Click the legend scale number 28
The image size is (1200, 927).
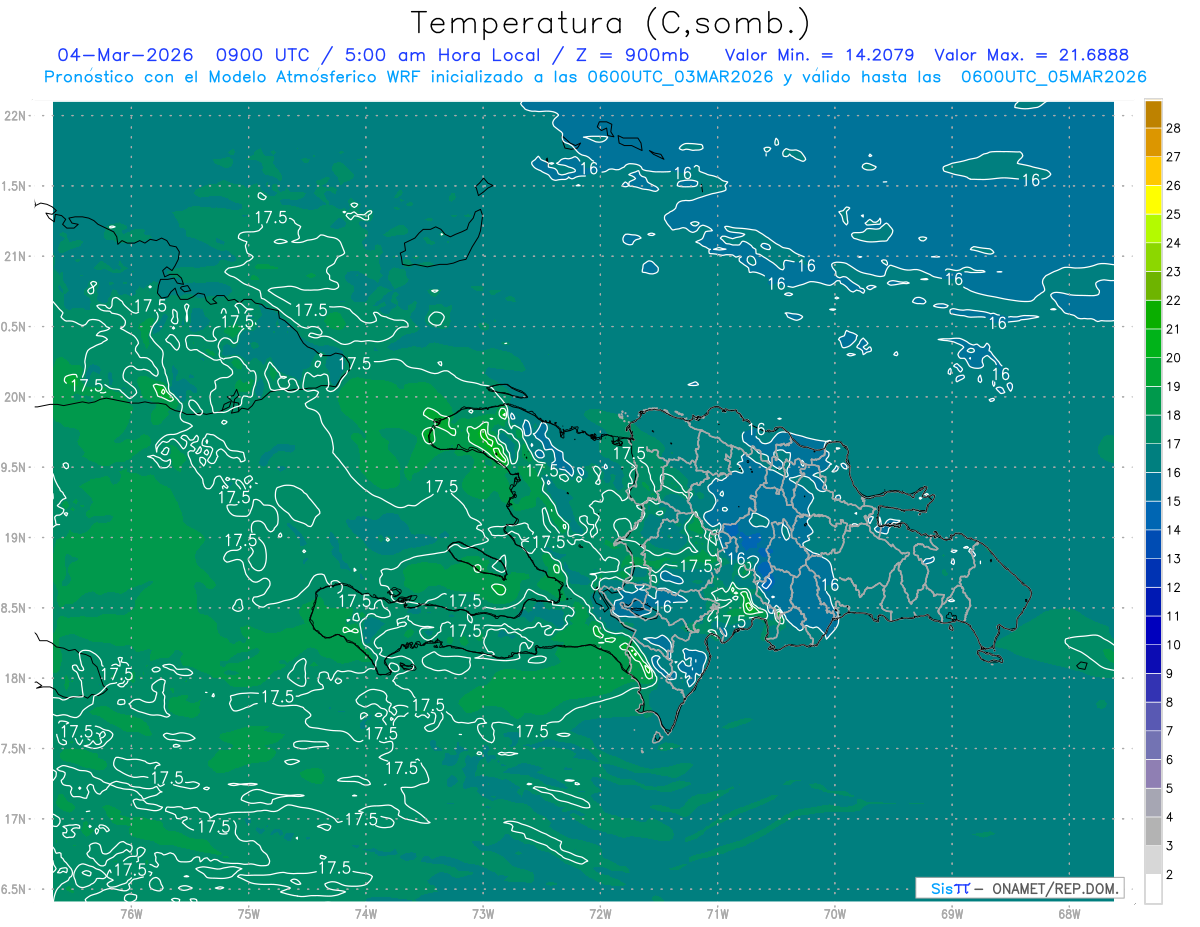[x=1174, y=128]
